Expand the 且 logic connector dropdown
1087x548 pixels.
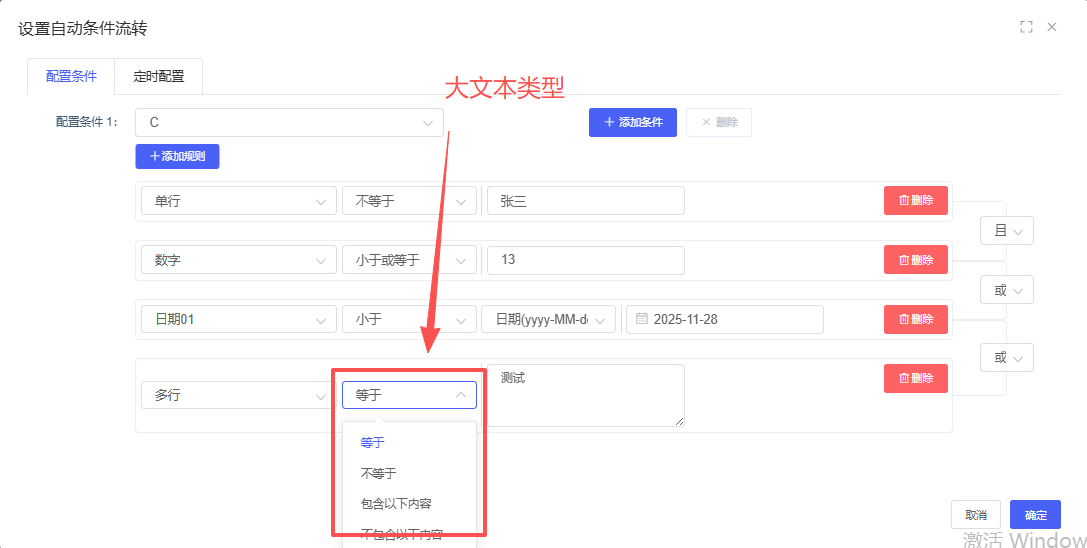1006,231
